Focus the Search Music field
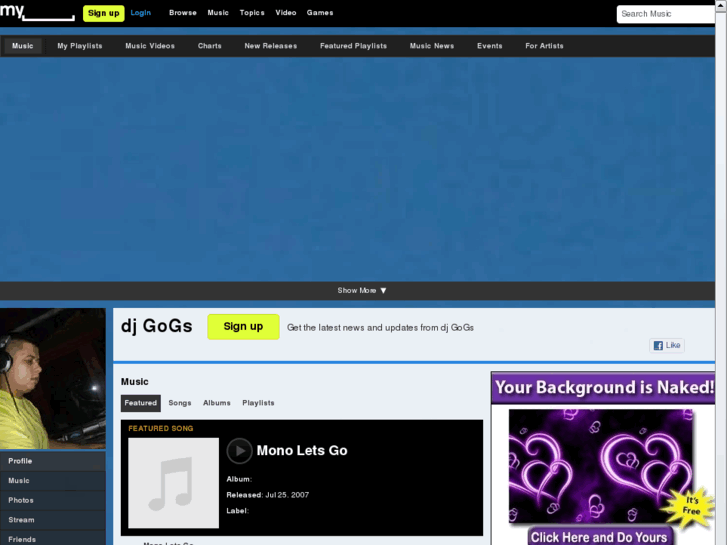This screenshot has height=545, width=727. pos(666,14)
